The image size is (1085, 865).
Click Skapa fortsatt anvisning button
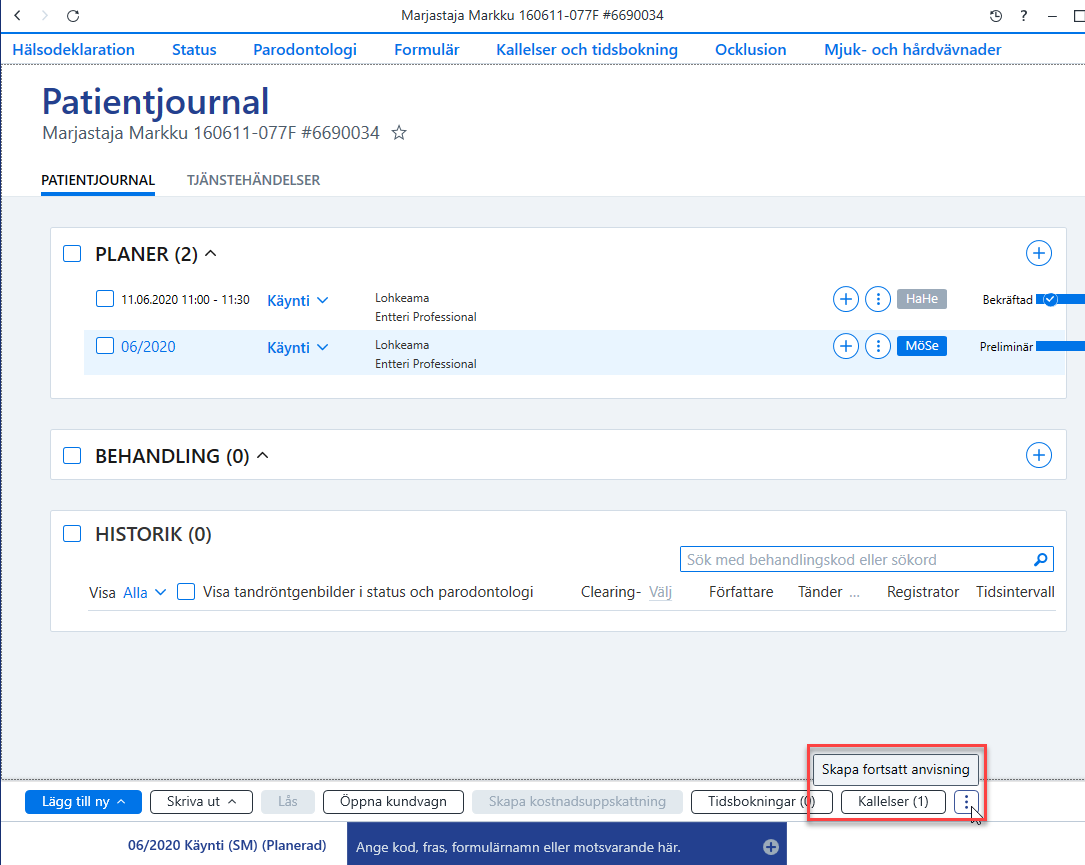[895, 770]
